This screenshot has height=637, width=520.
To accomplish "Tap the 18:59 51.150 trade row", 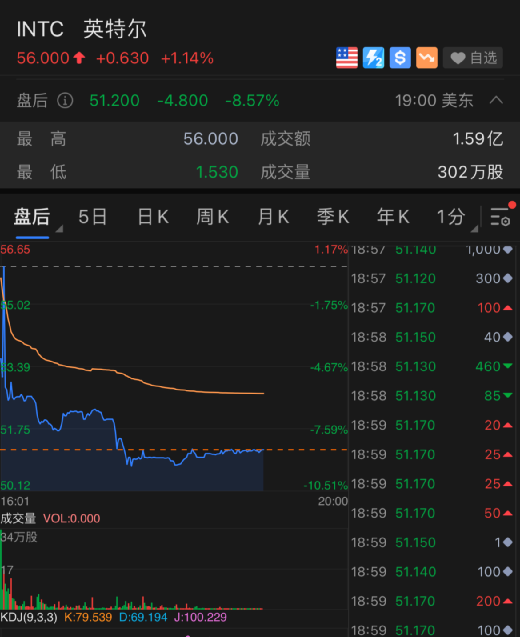I will [x=432, y=542].
